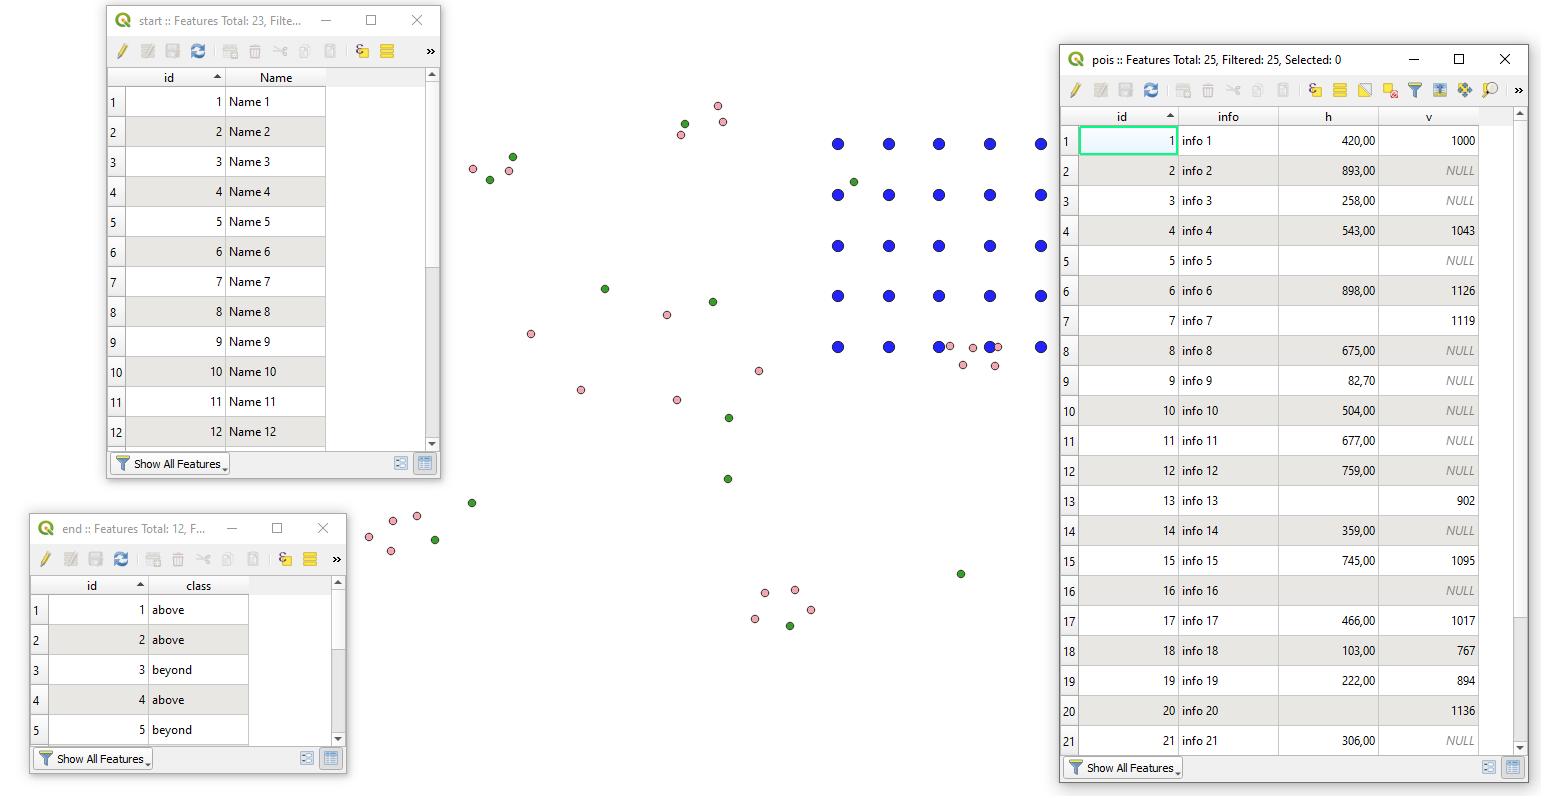Click the QGIS logo in start title bar
This screenshot has width=1541, height=796.
point(123,20)
